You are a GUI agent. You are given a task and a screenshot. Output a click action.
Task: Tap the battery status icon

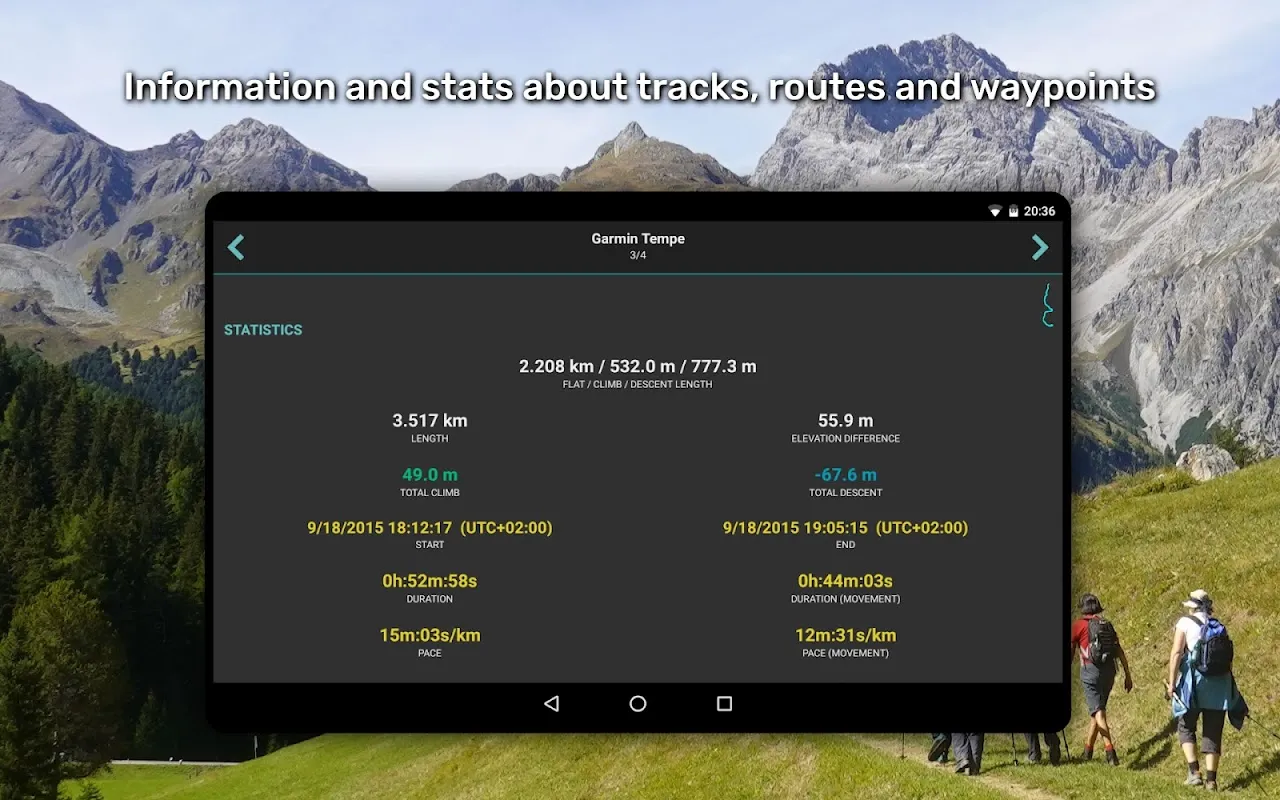1012,211
